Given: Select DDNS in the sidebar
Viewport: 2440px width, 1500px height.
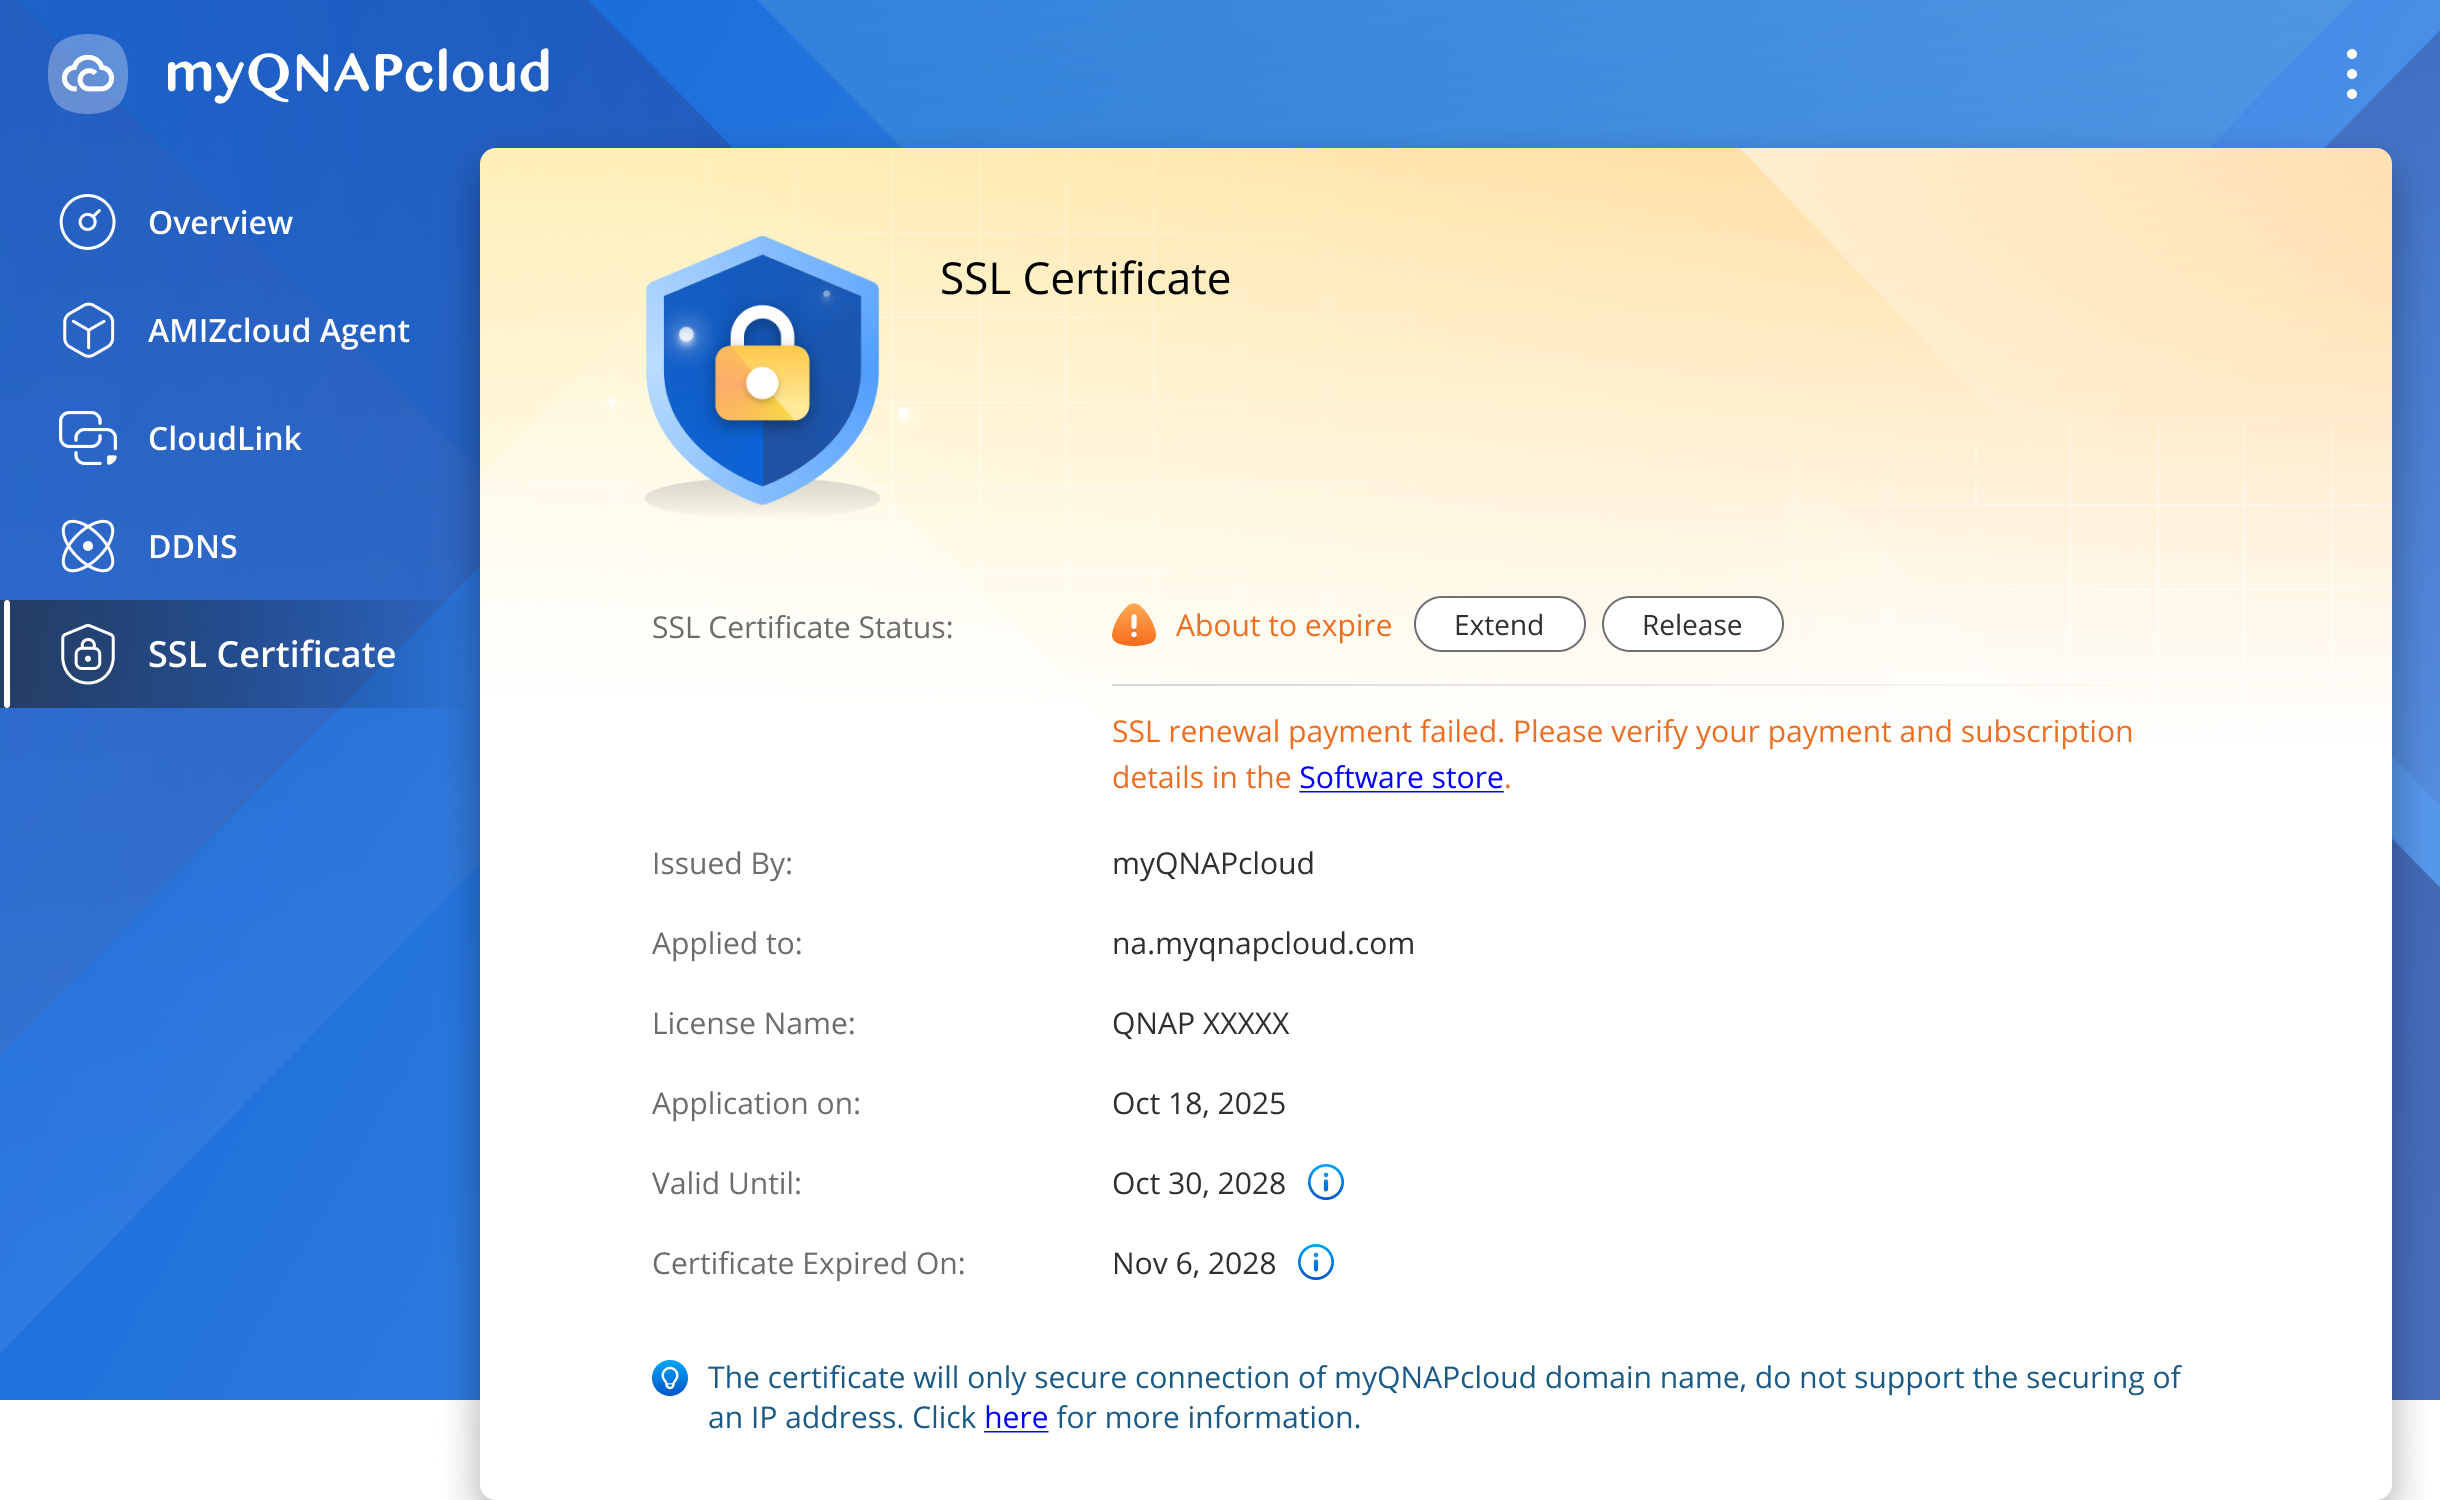Looking at the screenshot, I should [192, 546].
